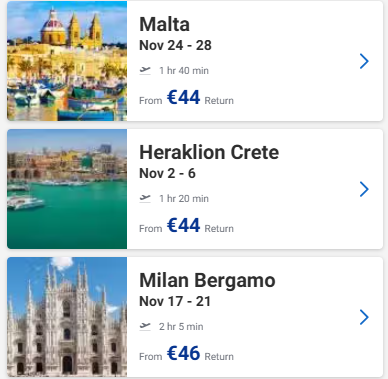Image resolution: width=388 pixels, height=379 pixels.
Task: Open the Milan Bergamo destination title
Action: click(207, 280)
